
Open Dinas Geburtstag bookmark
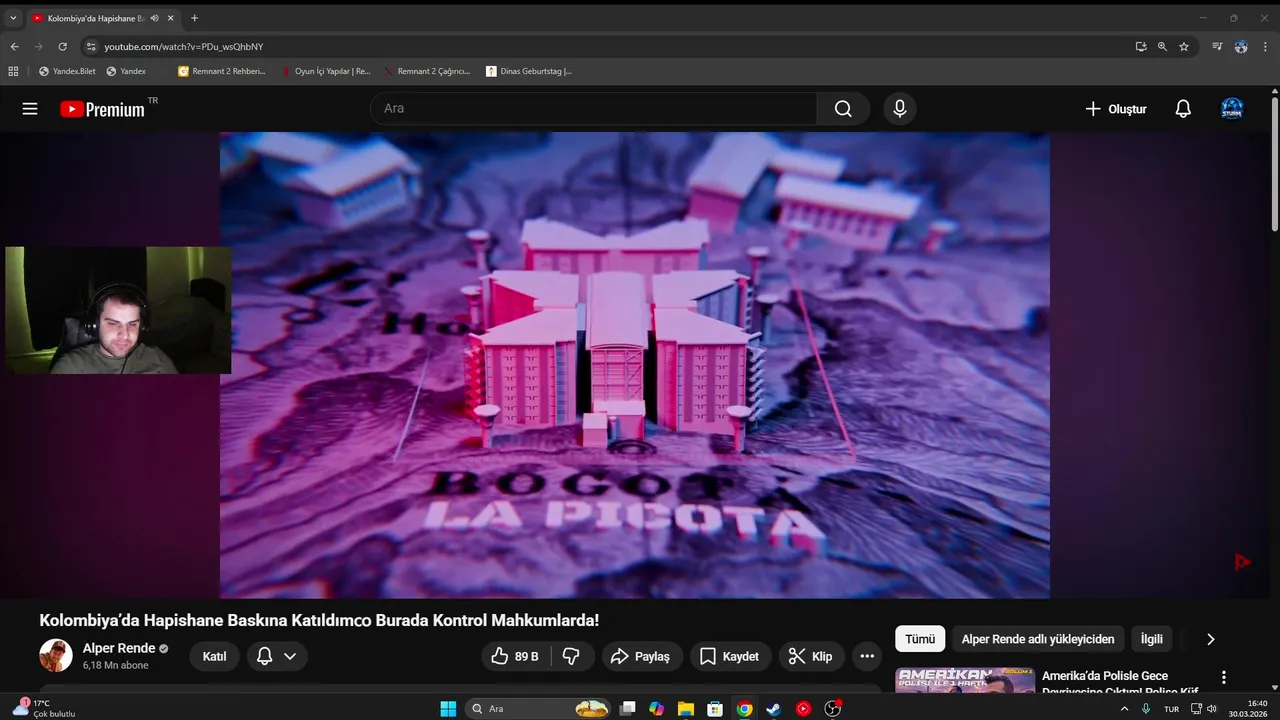(529, 71)
